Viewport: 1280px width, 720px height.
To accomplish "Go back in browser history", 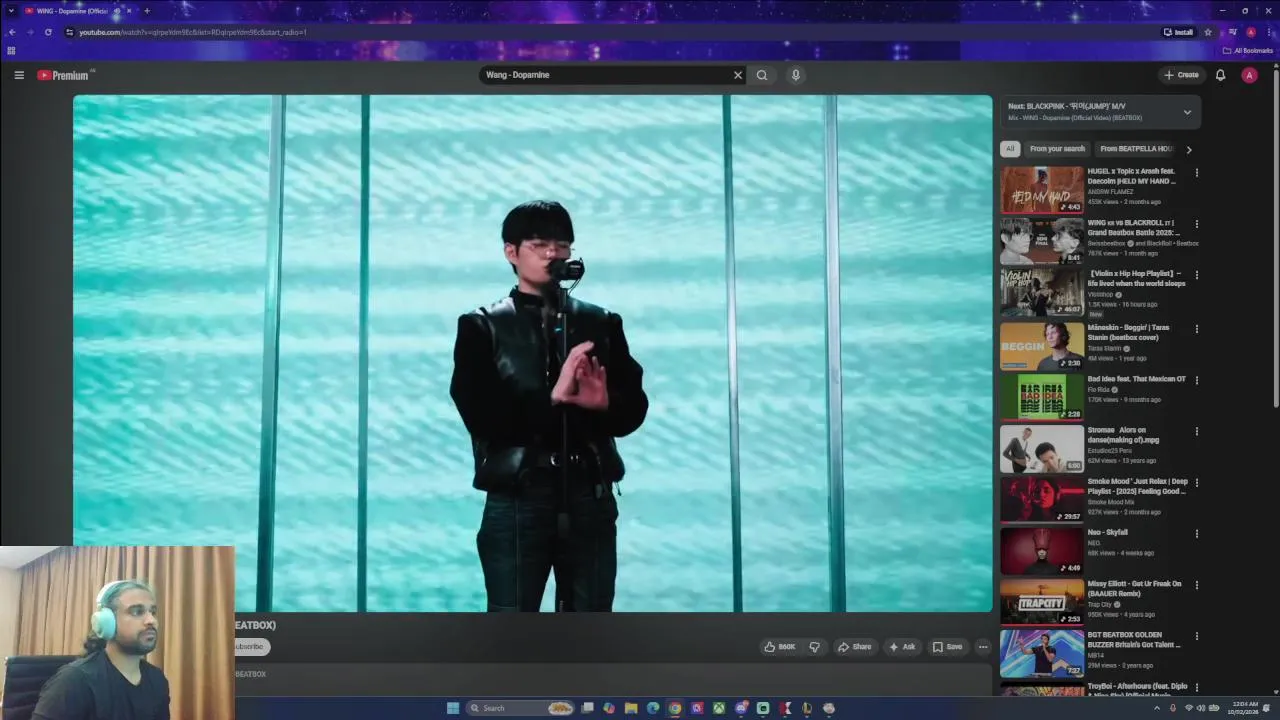I will (12, 32).
